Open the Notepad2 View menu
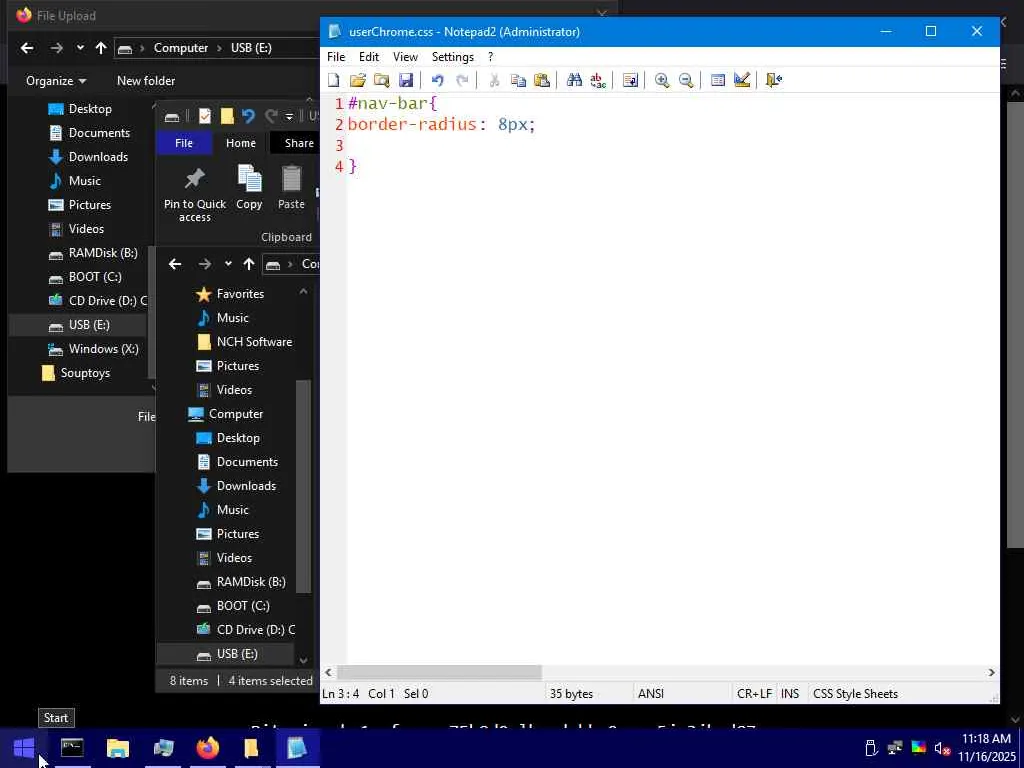 click(x=405, y=57)
